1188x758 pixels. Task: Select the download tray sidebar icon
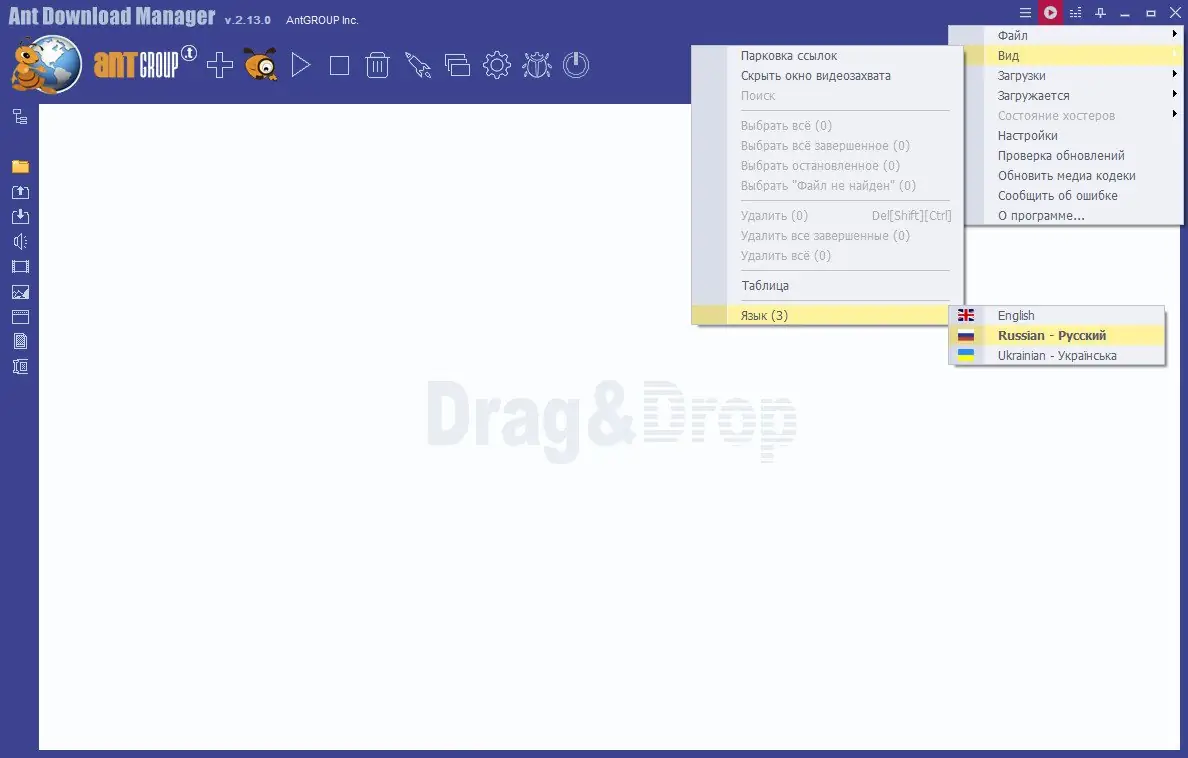point(20,217)
